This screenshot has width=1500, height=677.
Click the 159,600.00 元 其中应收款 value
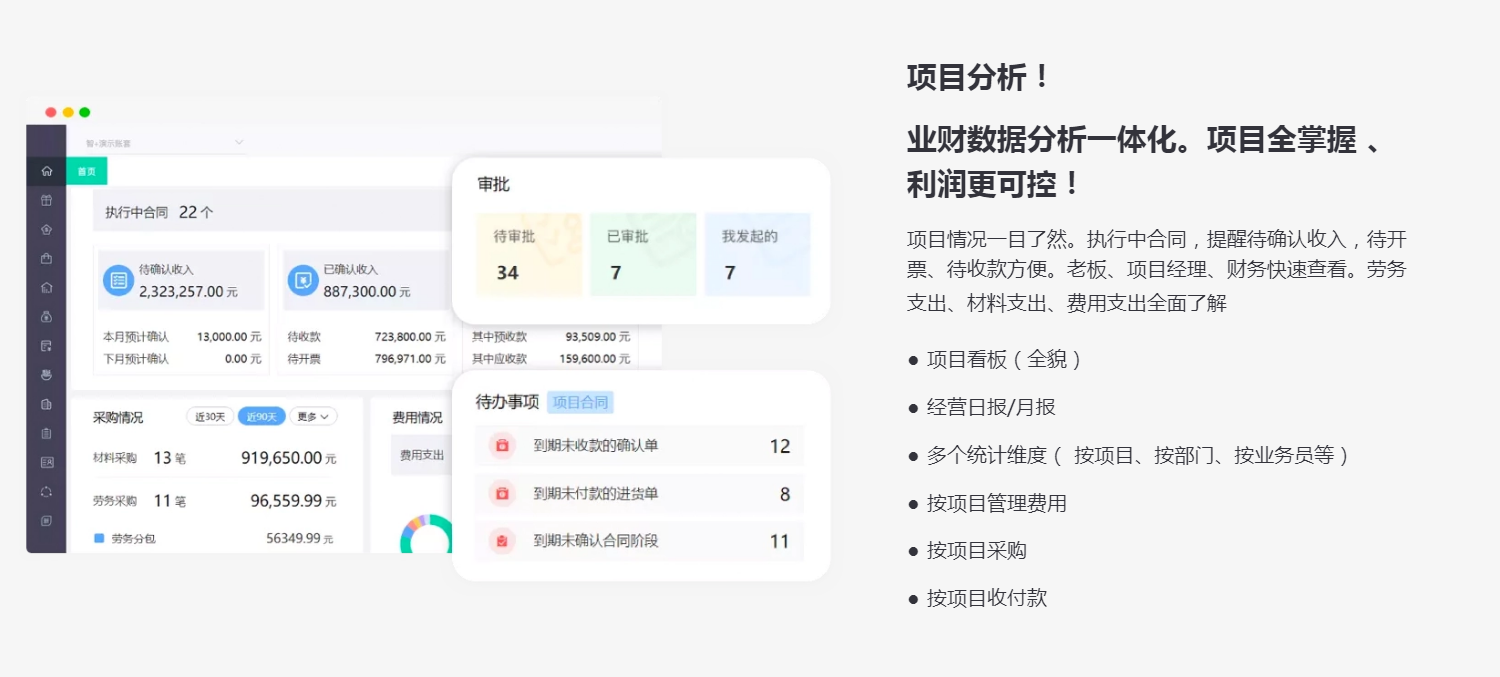click(x=595, y=359)
